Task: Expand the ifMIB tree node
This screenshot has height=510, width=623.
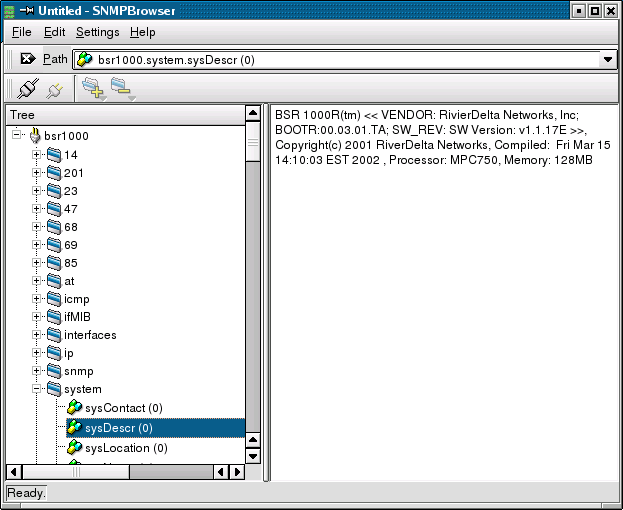Action: pos(36,317)
